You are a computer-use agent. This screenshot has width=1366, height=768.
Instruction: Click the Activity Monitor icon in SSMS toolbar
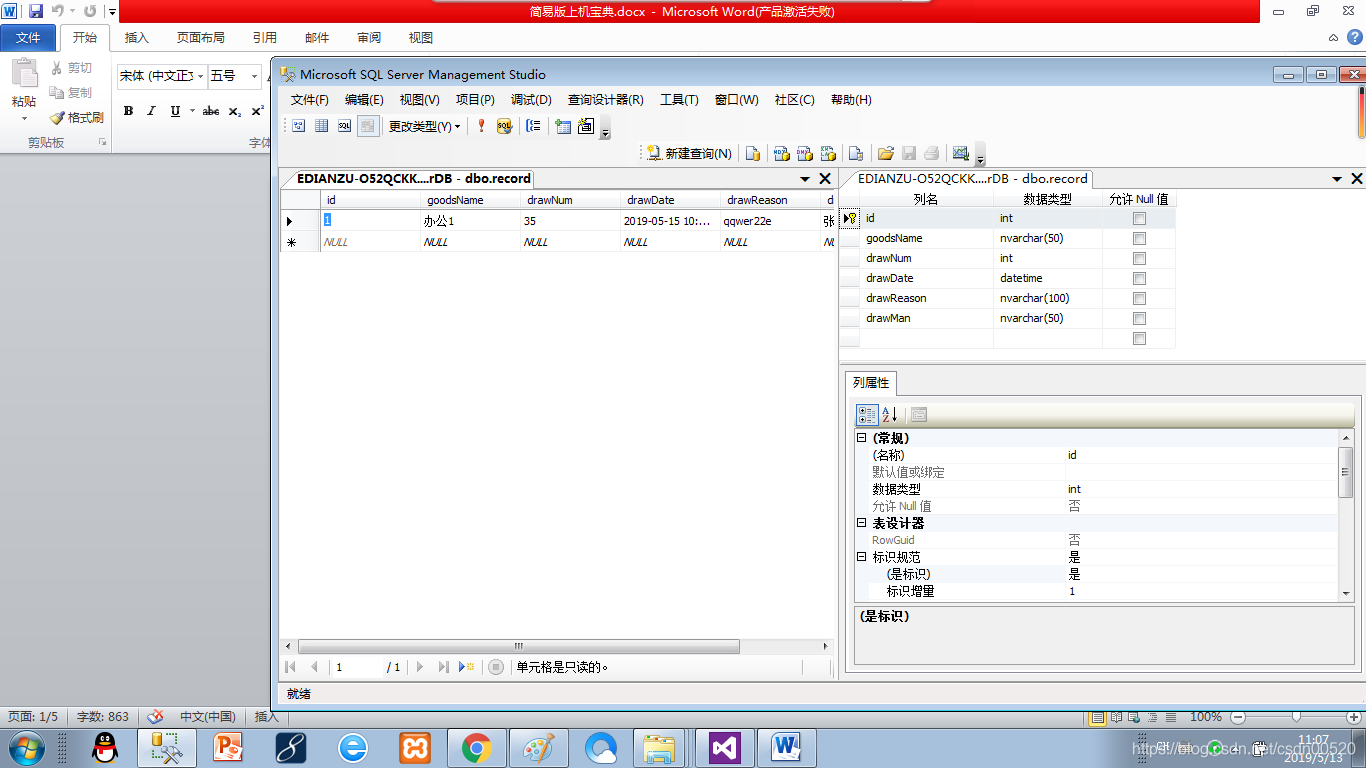961,153
